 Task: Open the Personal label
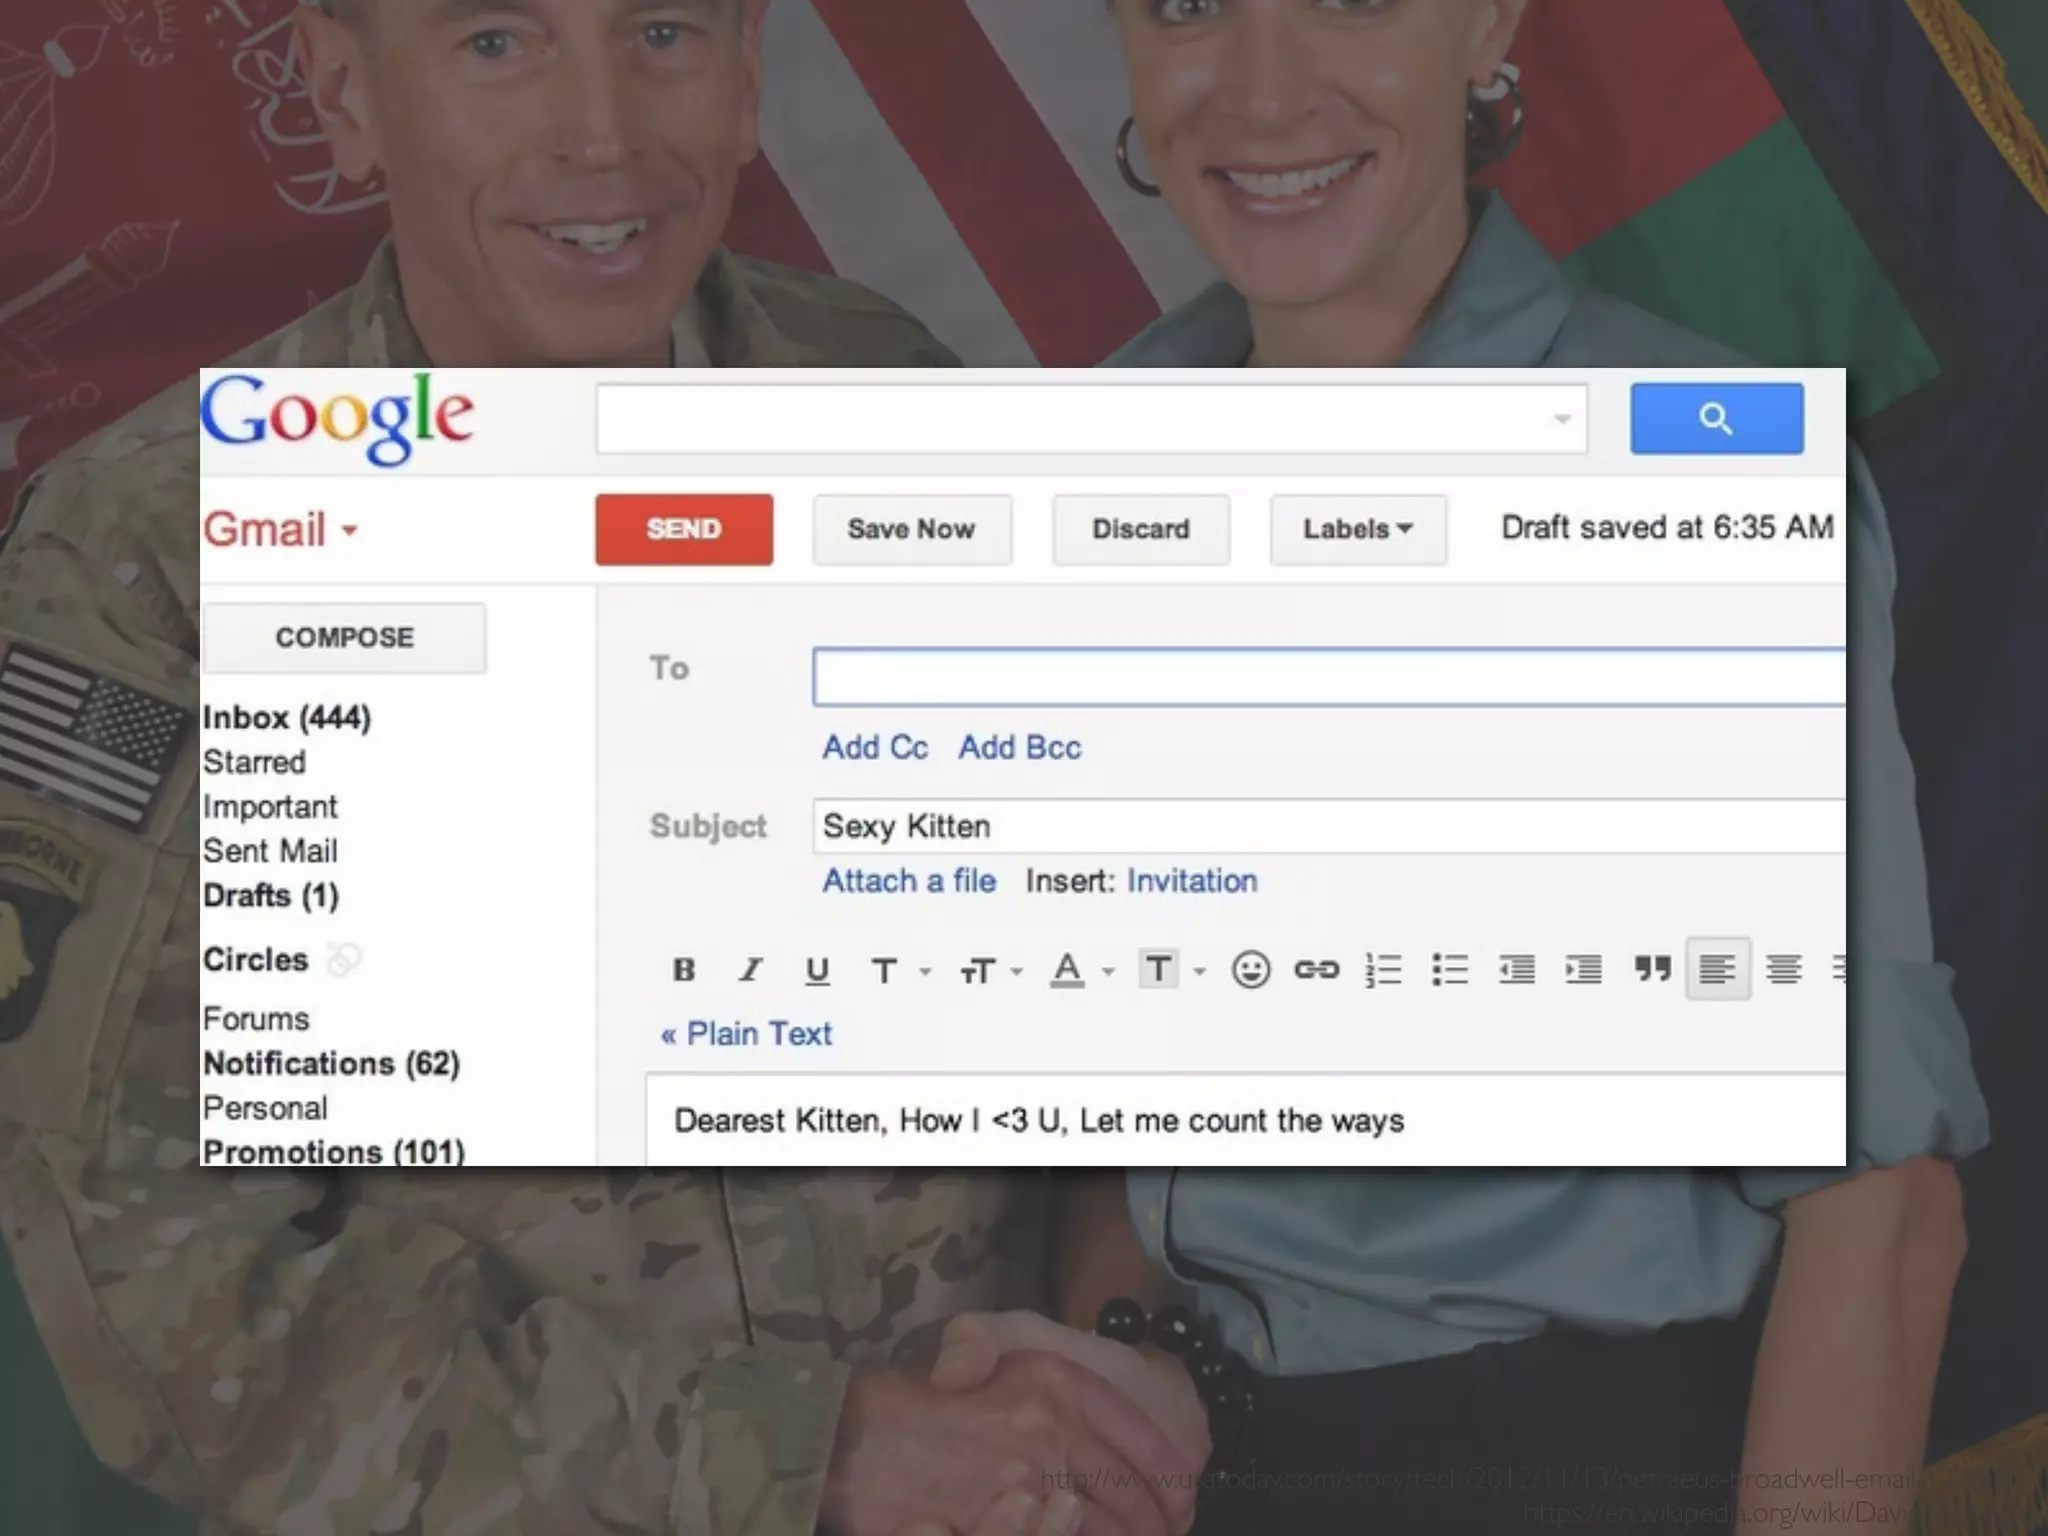(x=265, y=1108)
